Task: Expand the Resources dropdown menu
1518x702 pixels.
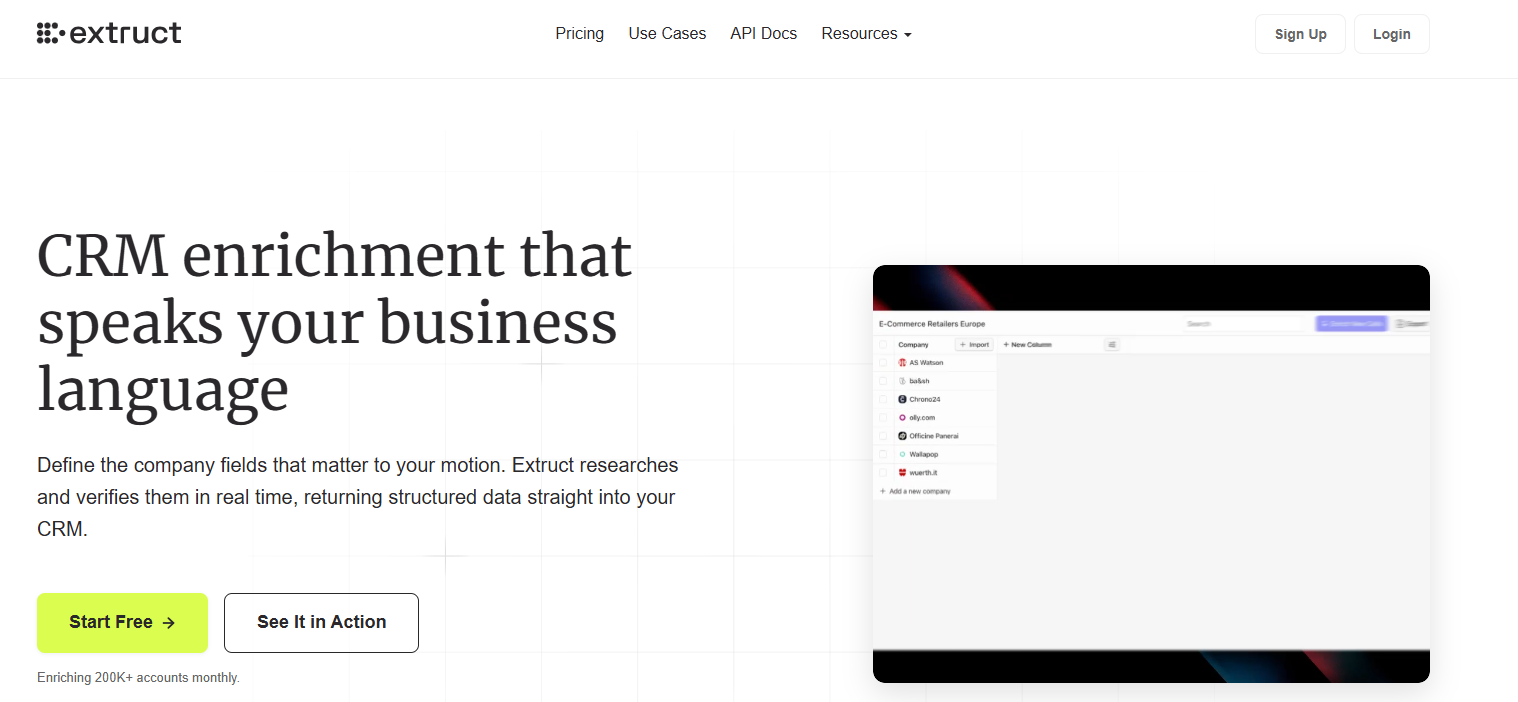Action: (866, 33)
